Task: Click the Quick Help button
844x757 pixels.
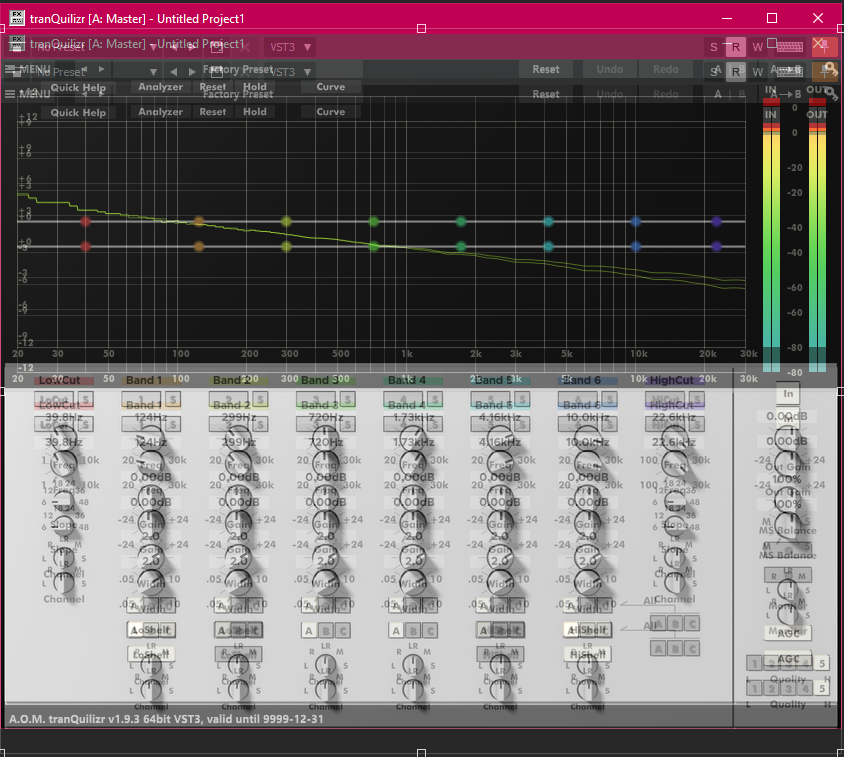Action: tap(78, 88)
